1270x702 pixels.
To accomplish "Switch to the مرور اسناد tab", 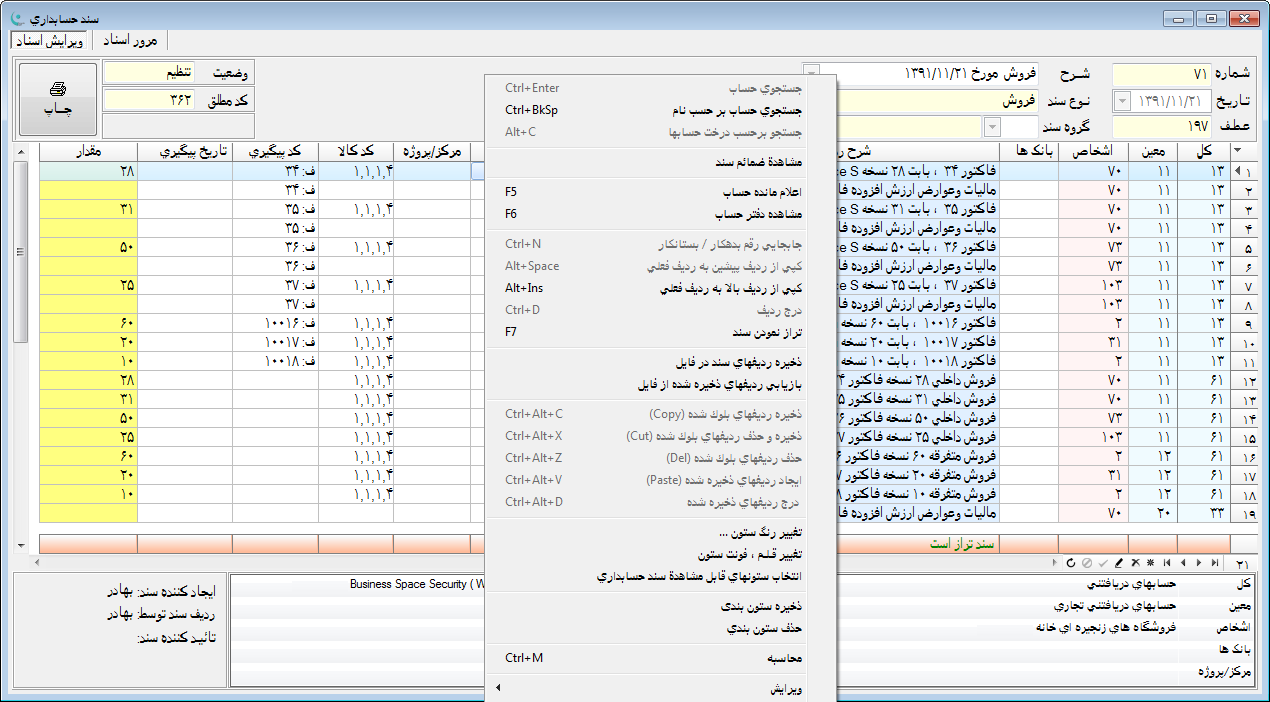I will click(132, 40).
